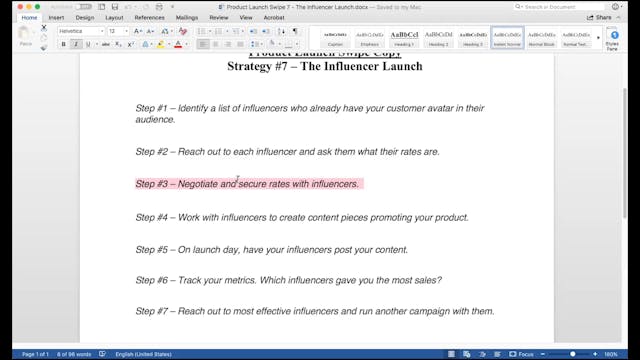The width and height of the screenshot is (640, 360).
Task: Go to References tab
Action: coord(149,18)
